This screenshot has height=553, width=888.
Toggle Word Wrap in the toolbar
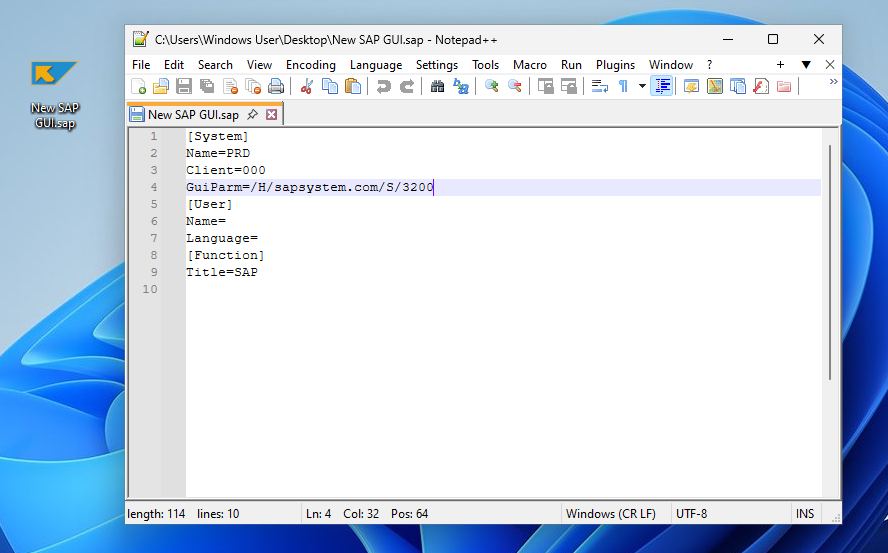click(x=600, y=87)
